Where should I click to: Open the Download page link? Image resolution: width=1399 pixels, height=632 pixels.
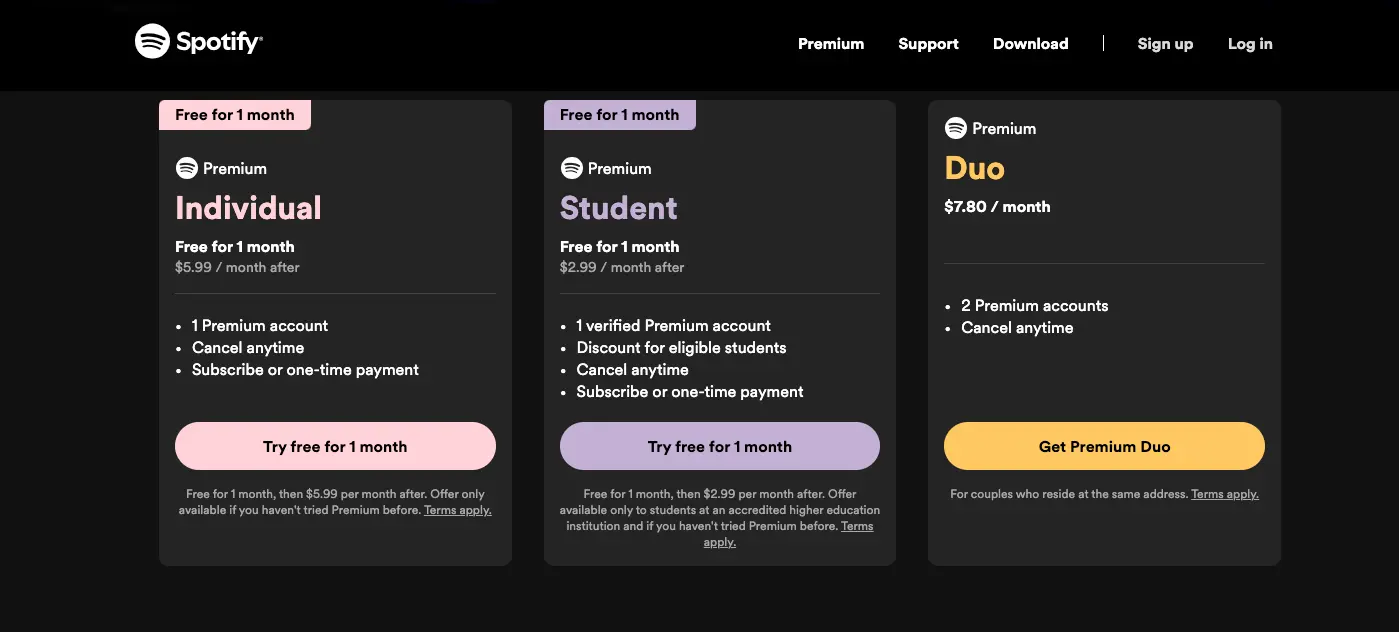coord(1030,44)
